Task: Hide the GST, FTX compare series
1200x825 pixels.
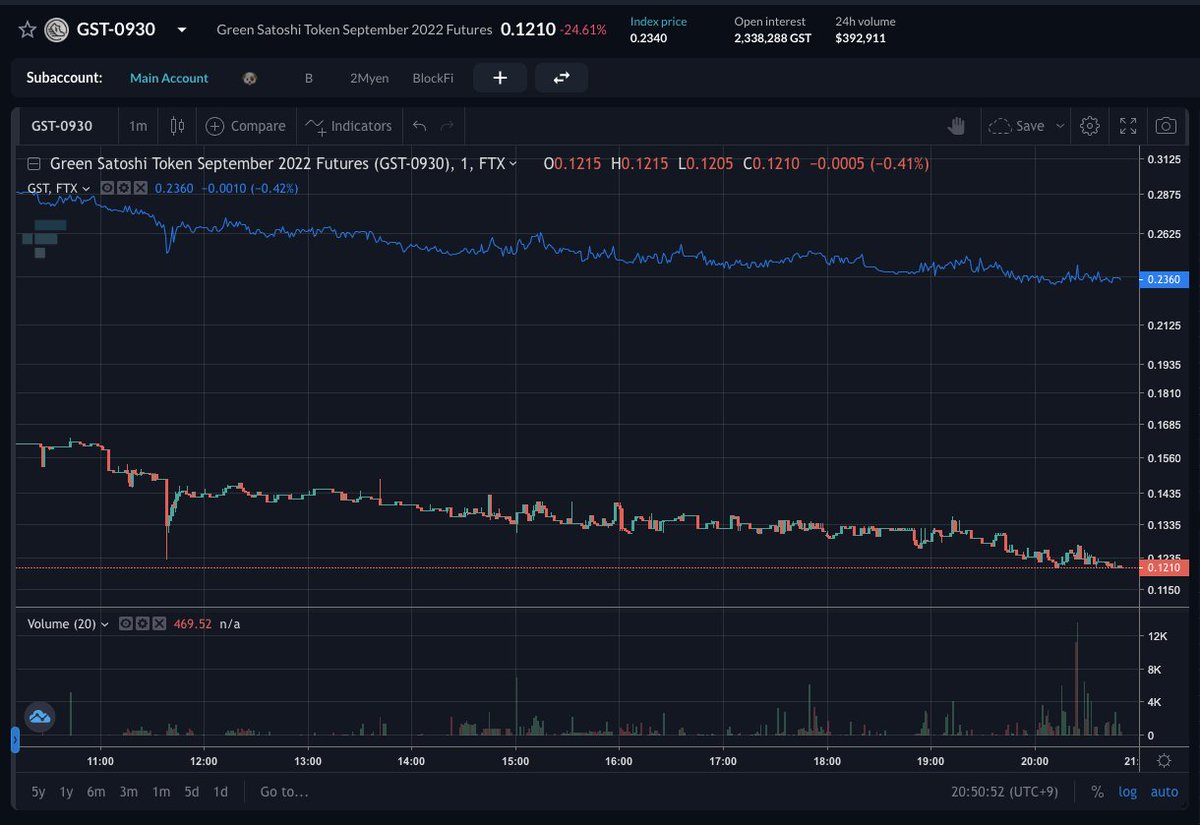Action: click(x=108, y=188)
